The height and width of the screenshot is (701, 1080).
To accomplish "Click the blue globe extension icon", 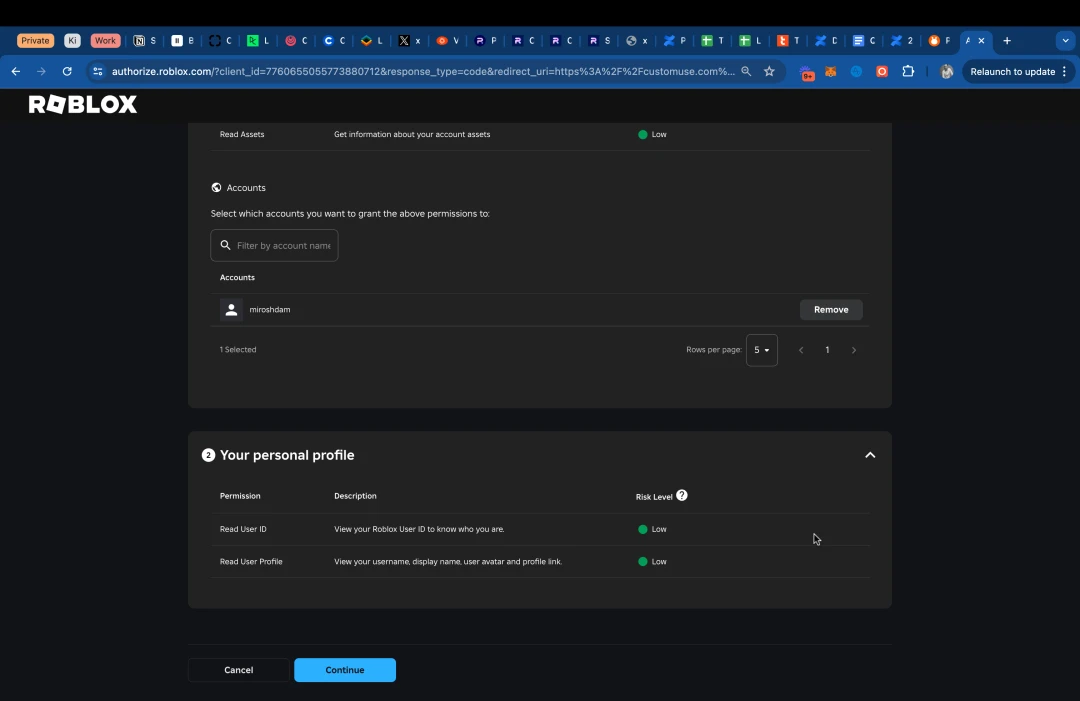I will [x=856, y=72].
